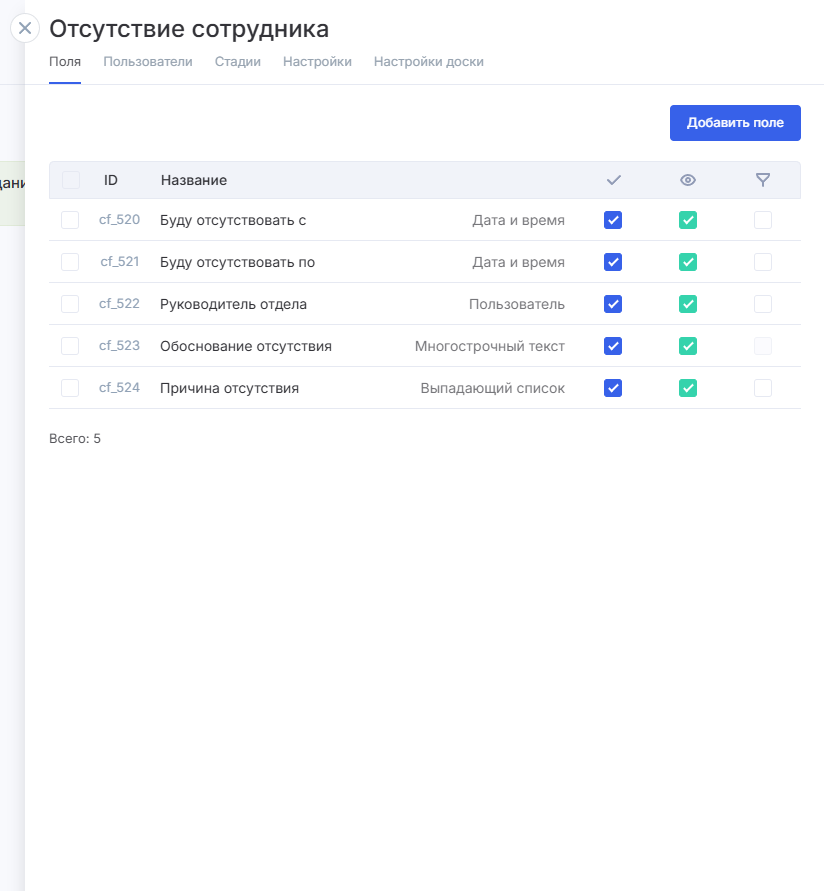
Task: Switch to the Пользователи tab
Action: tap(148, 62)
